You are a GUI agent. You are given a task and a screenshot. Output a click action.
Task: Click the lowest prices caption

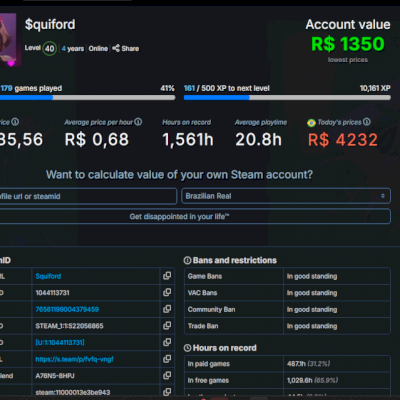[348, 60]
